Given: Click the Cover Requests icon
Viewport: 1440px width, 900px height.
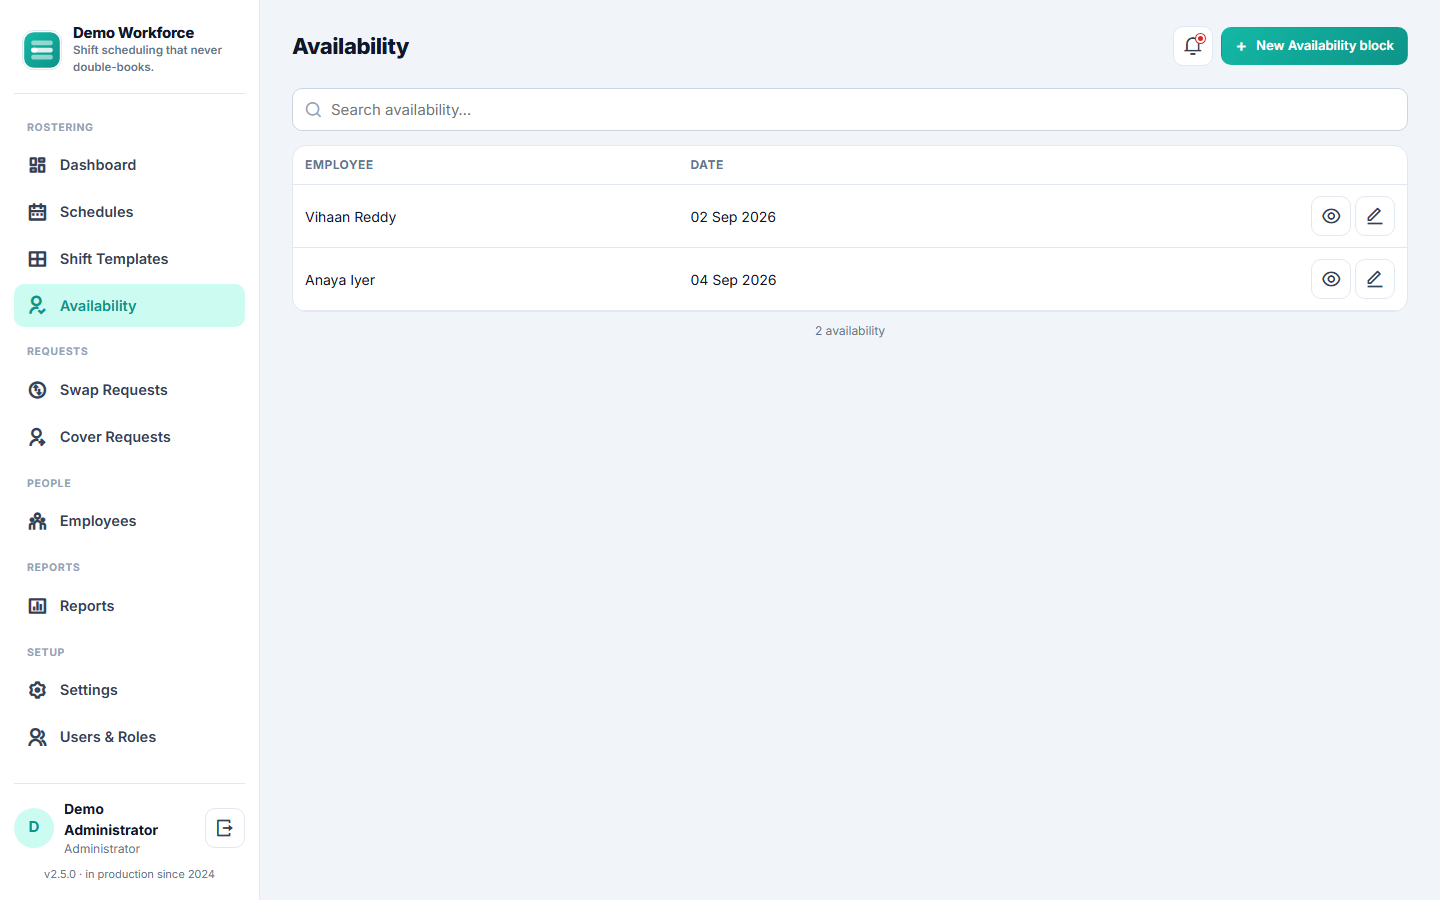Looking at the screenshot, I should click(x=38, y=437).
